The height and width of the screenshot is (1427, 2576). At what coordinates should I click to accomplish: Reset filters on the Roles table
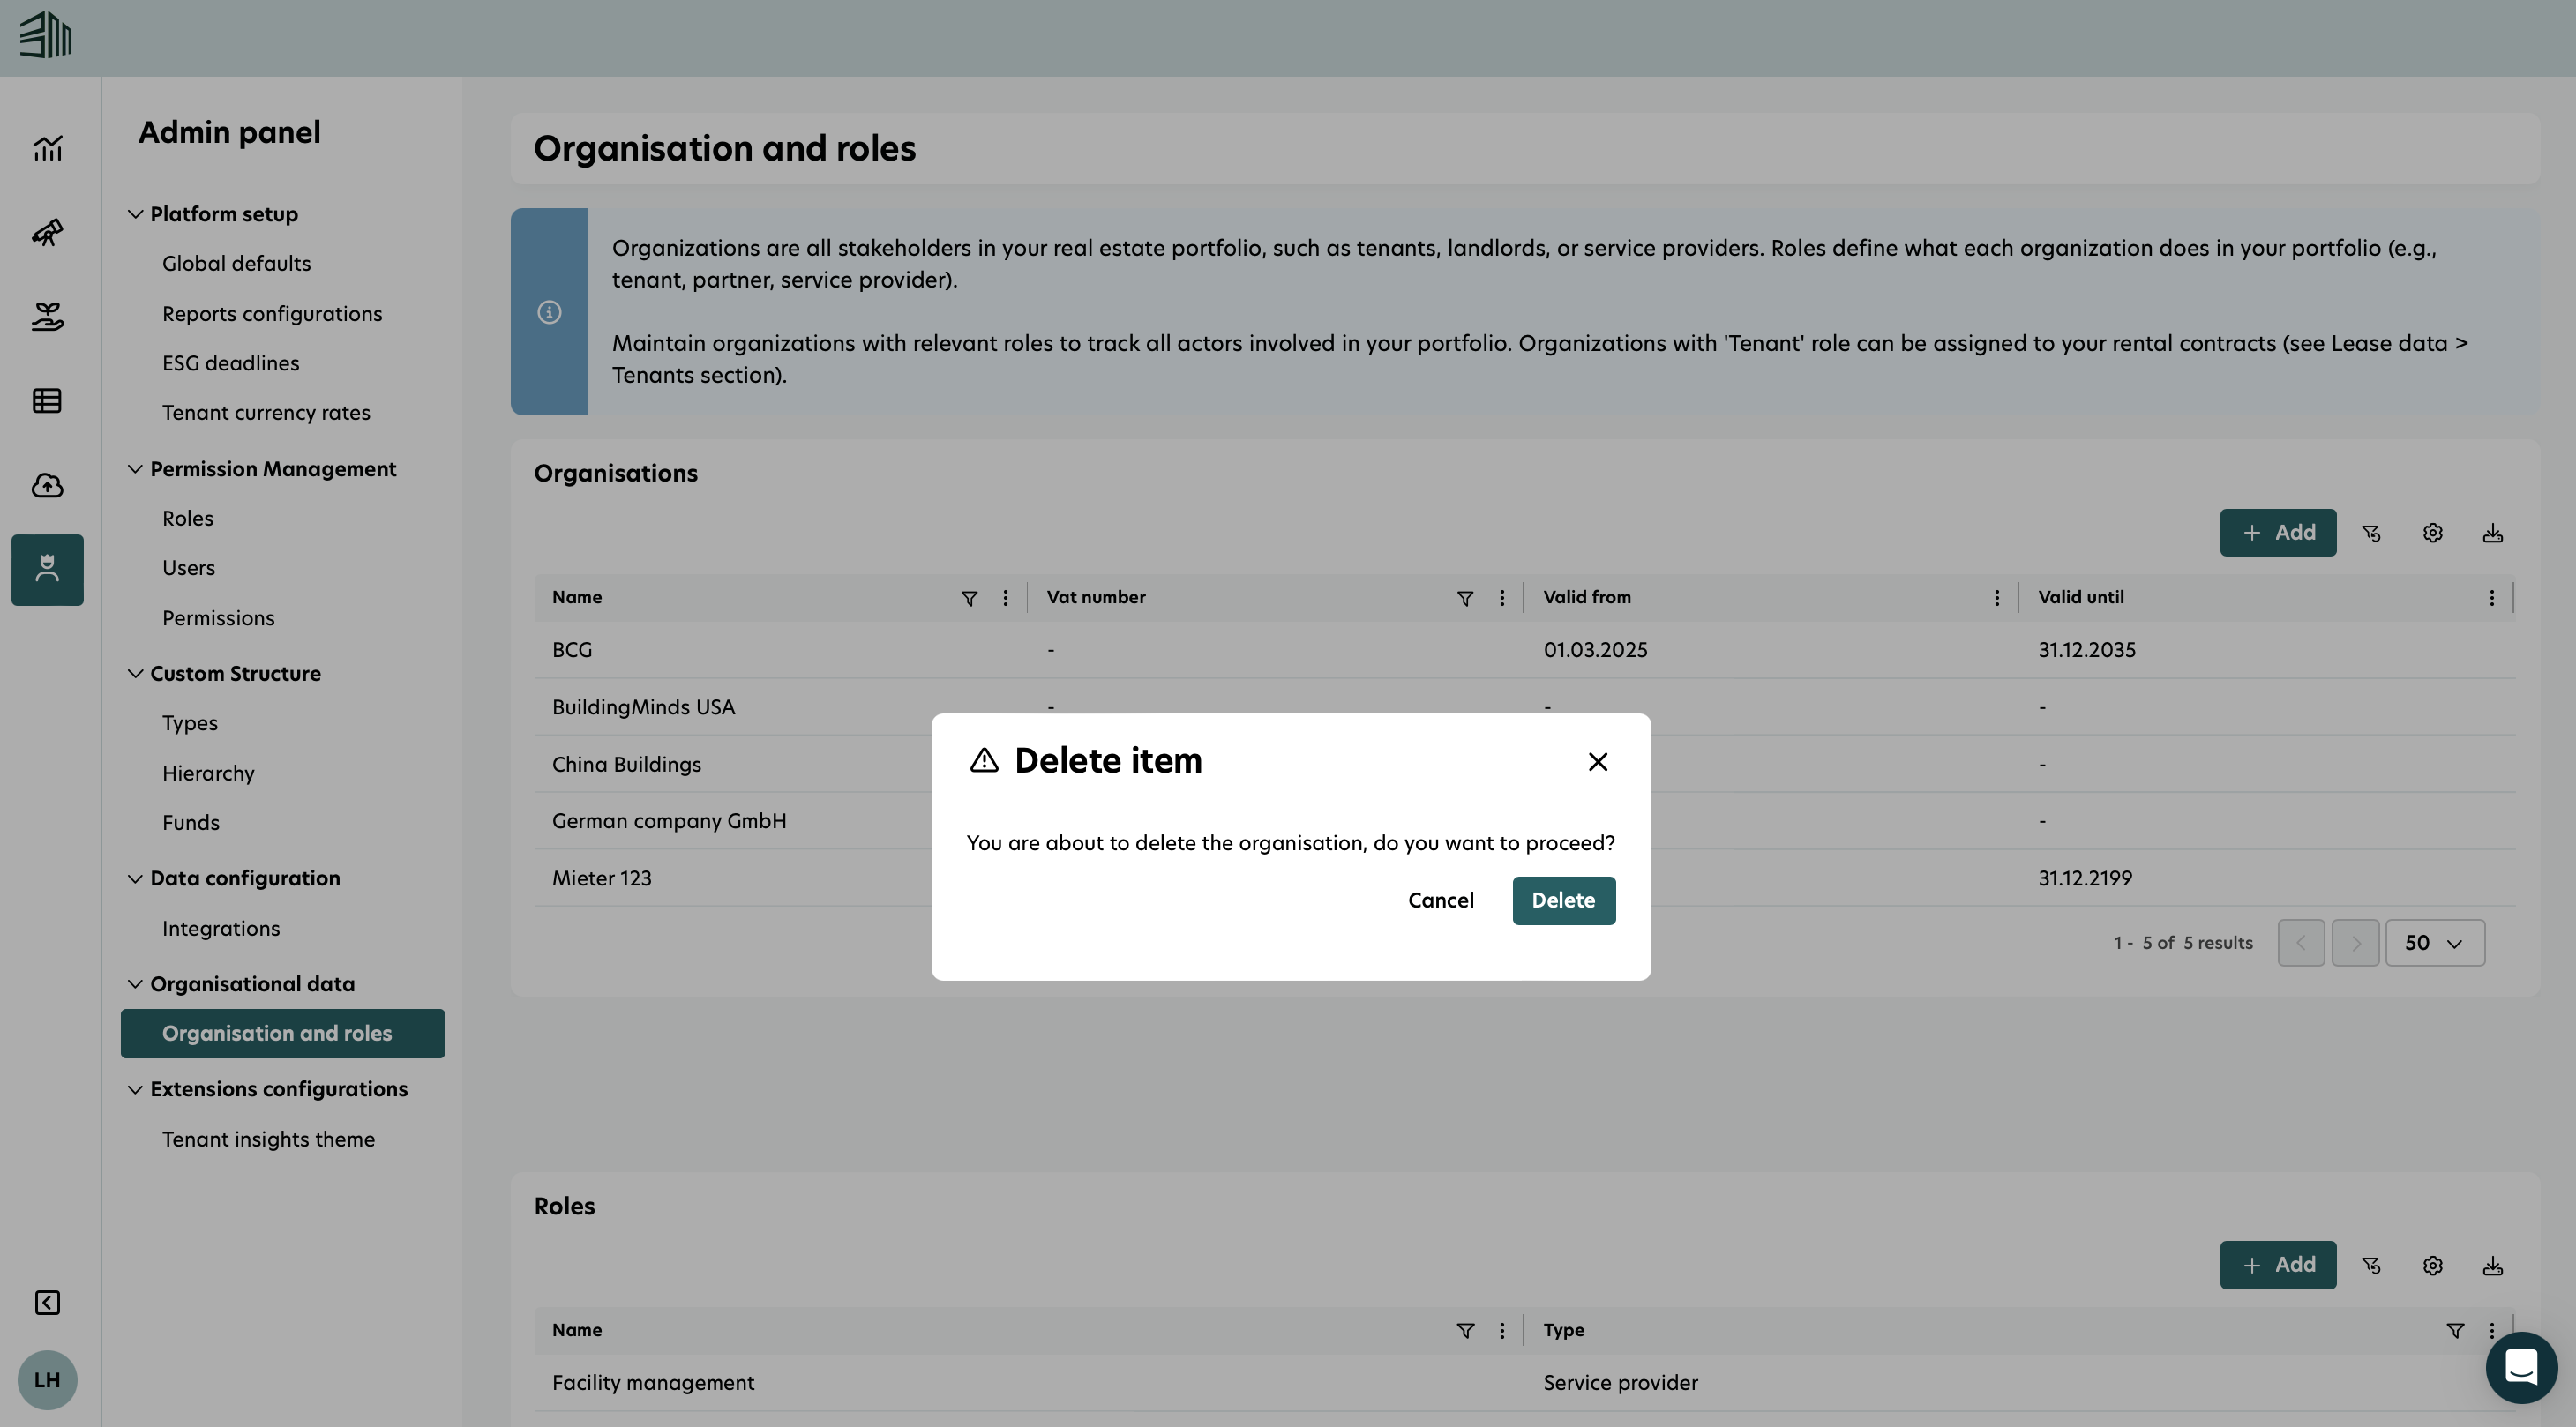[x=2372, y=1265]
